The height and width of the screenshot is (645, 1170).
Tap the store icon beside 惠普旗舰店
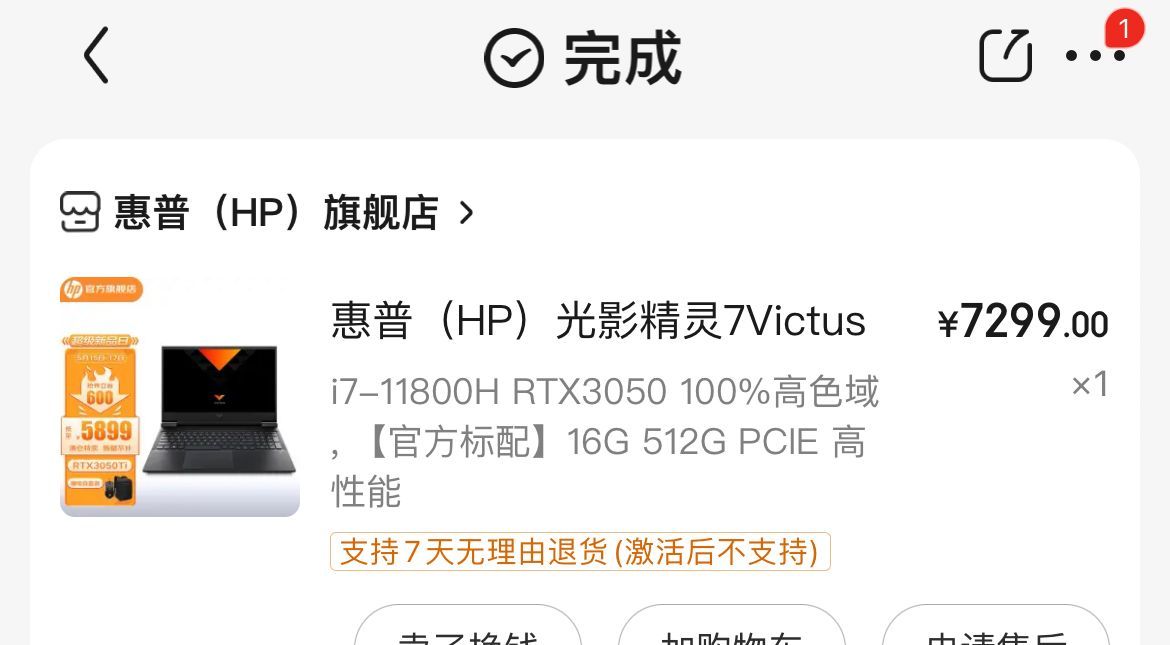pyautogui.click(x=80, y=212)
